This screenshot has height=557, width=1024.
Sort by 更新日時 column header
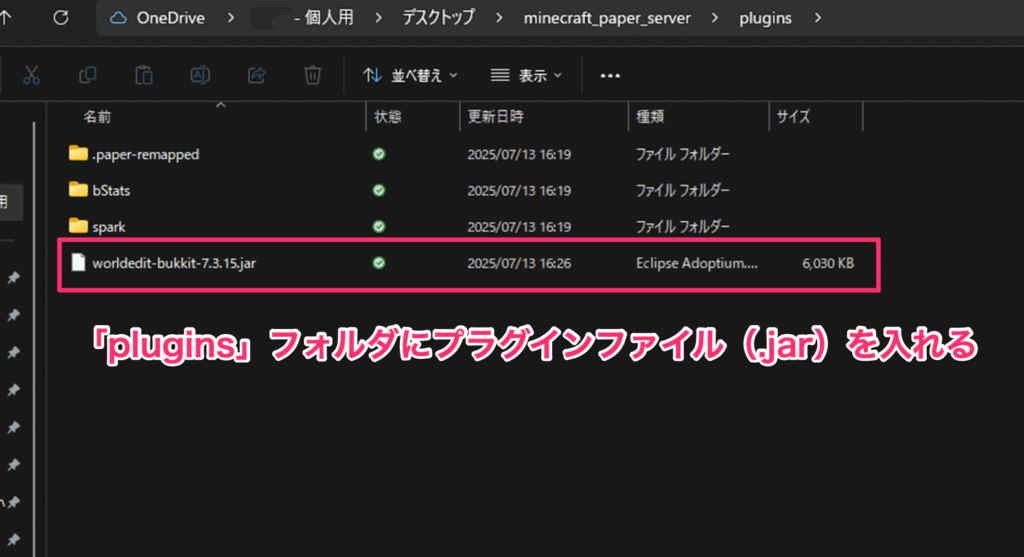[496, 117]
